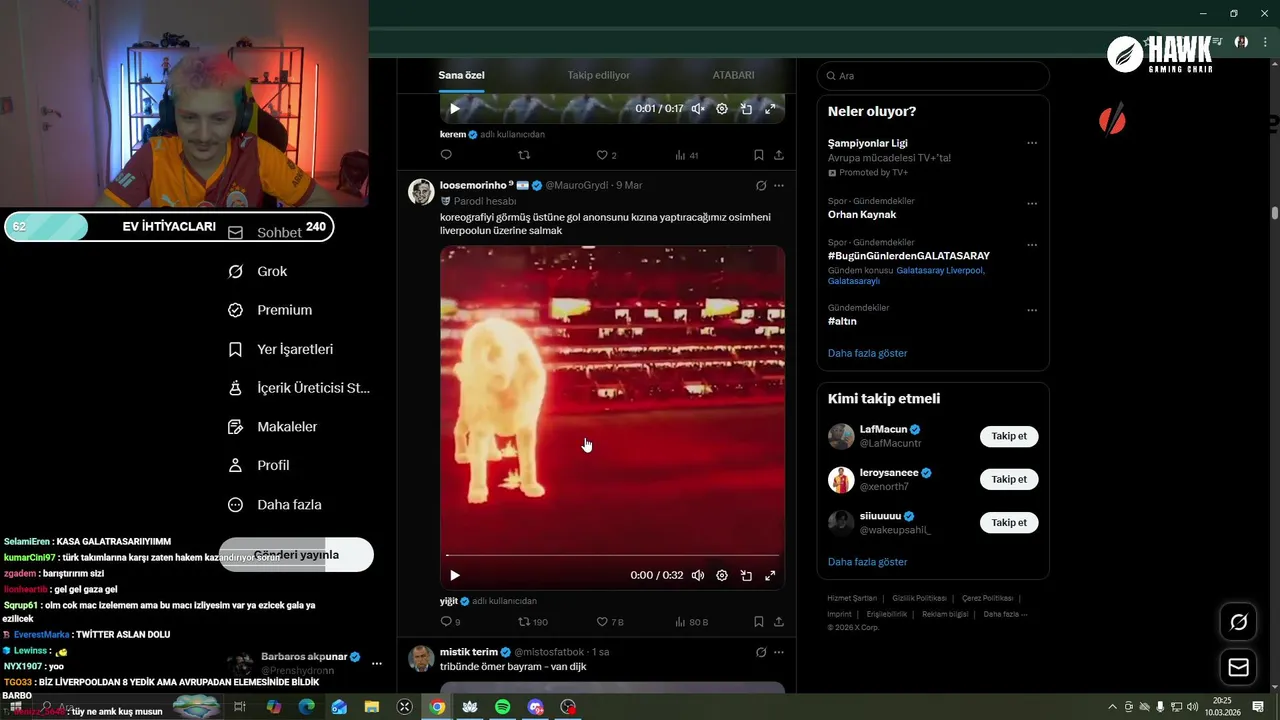1280x720 pixels.
Task: Open loosemorinho profile avatar
Action: [421, 191]
